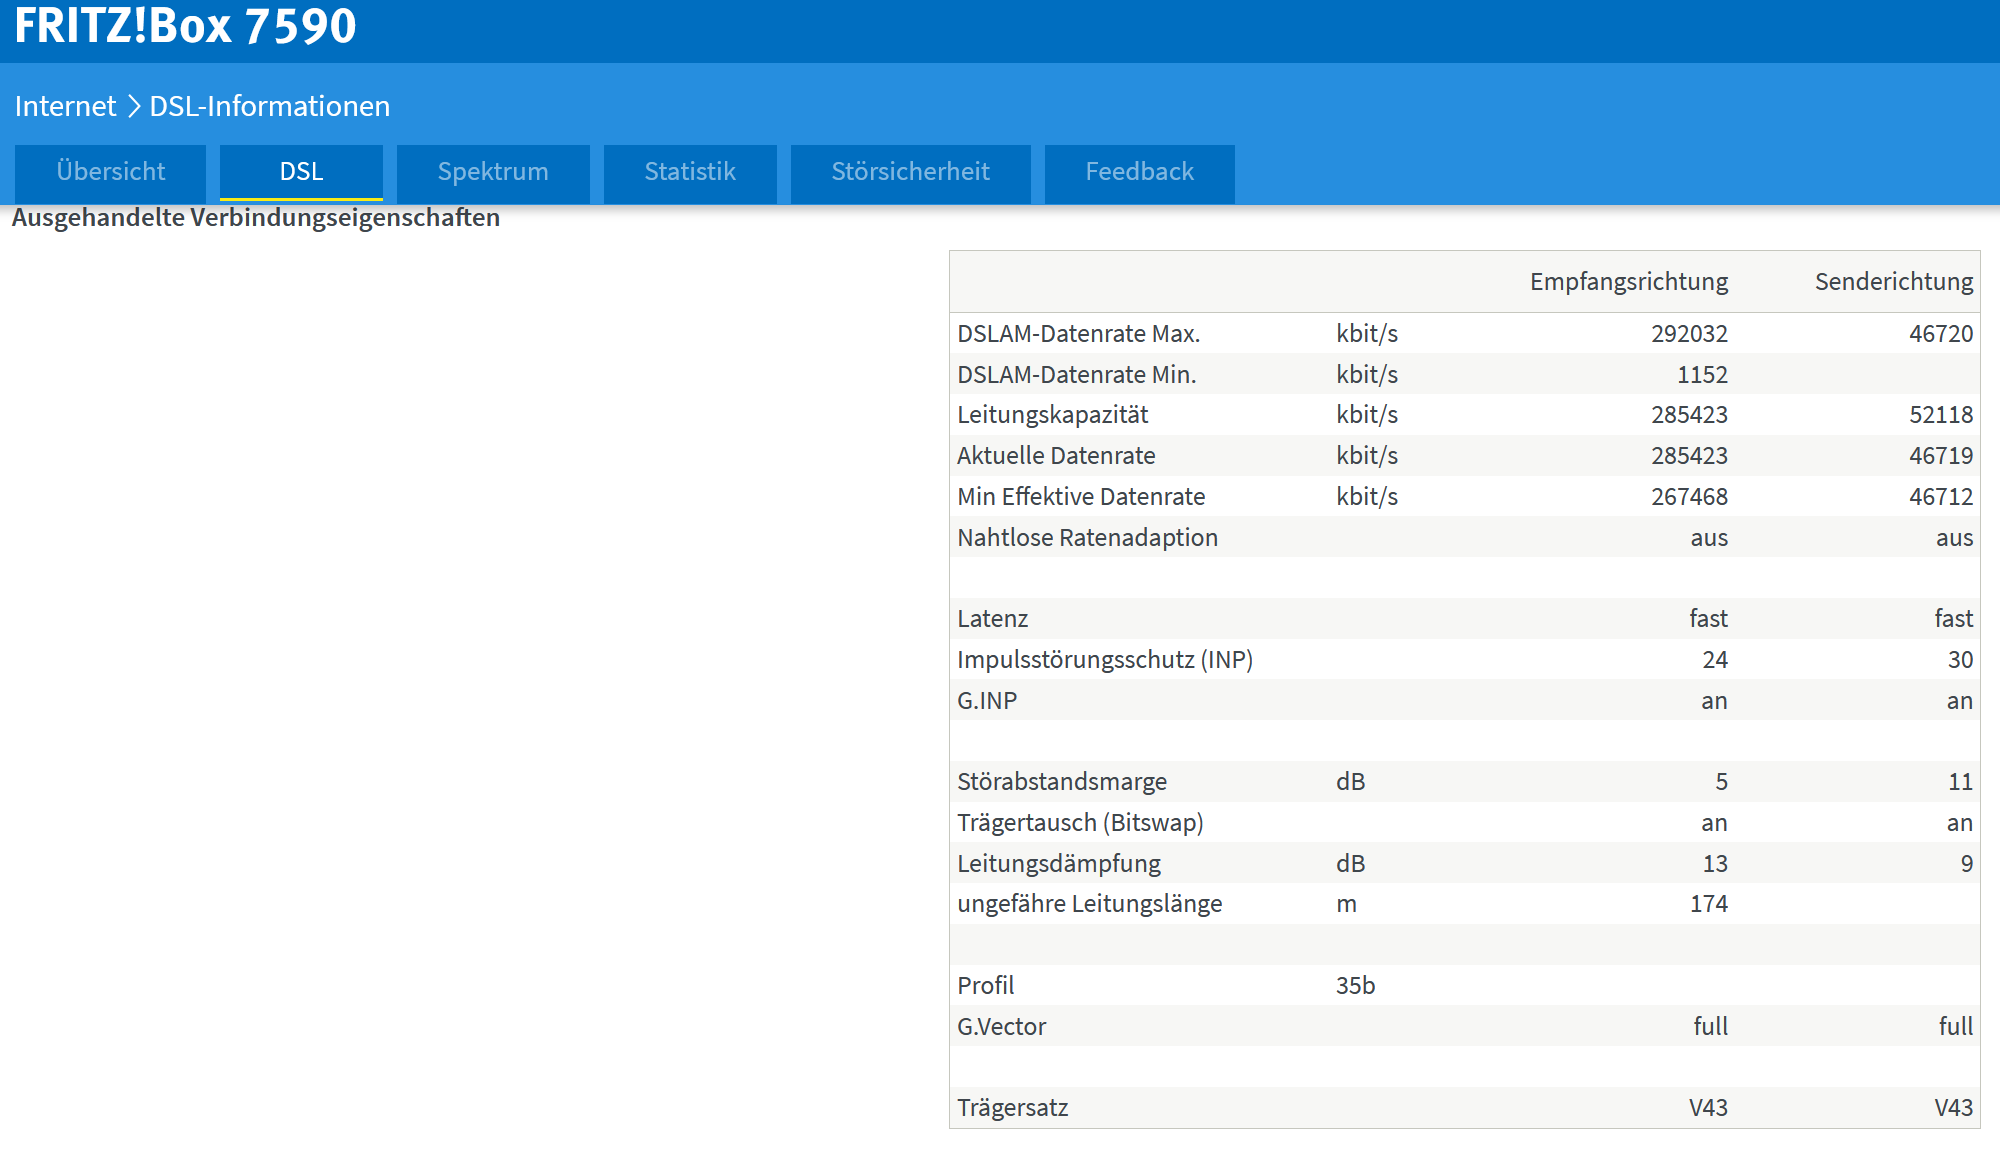Open the Statistik tab

(690, 172)
